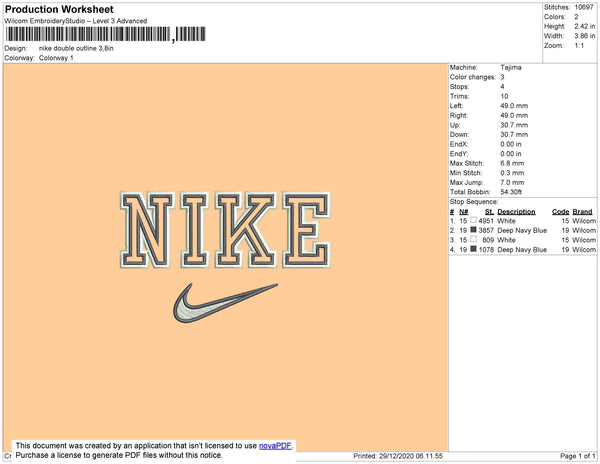
Task: Click the white color swatch in row 3
Action: pos(473,239)
